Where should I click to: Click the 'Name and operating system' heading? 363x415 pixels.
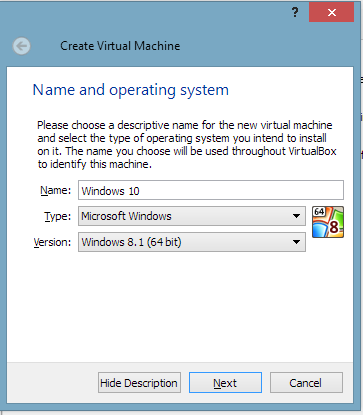click(131, 90)
